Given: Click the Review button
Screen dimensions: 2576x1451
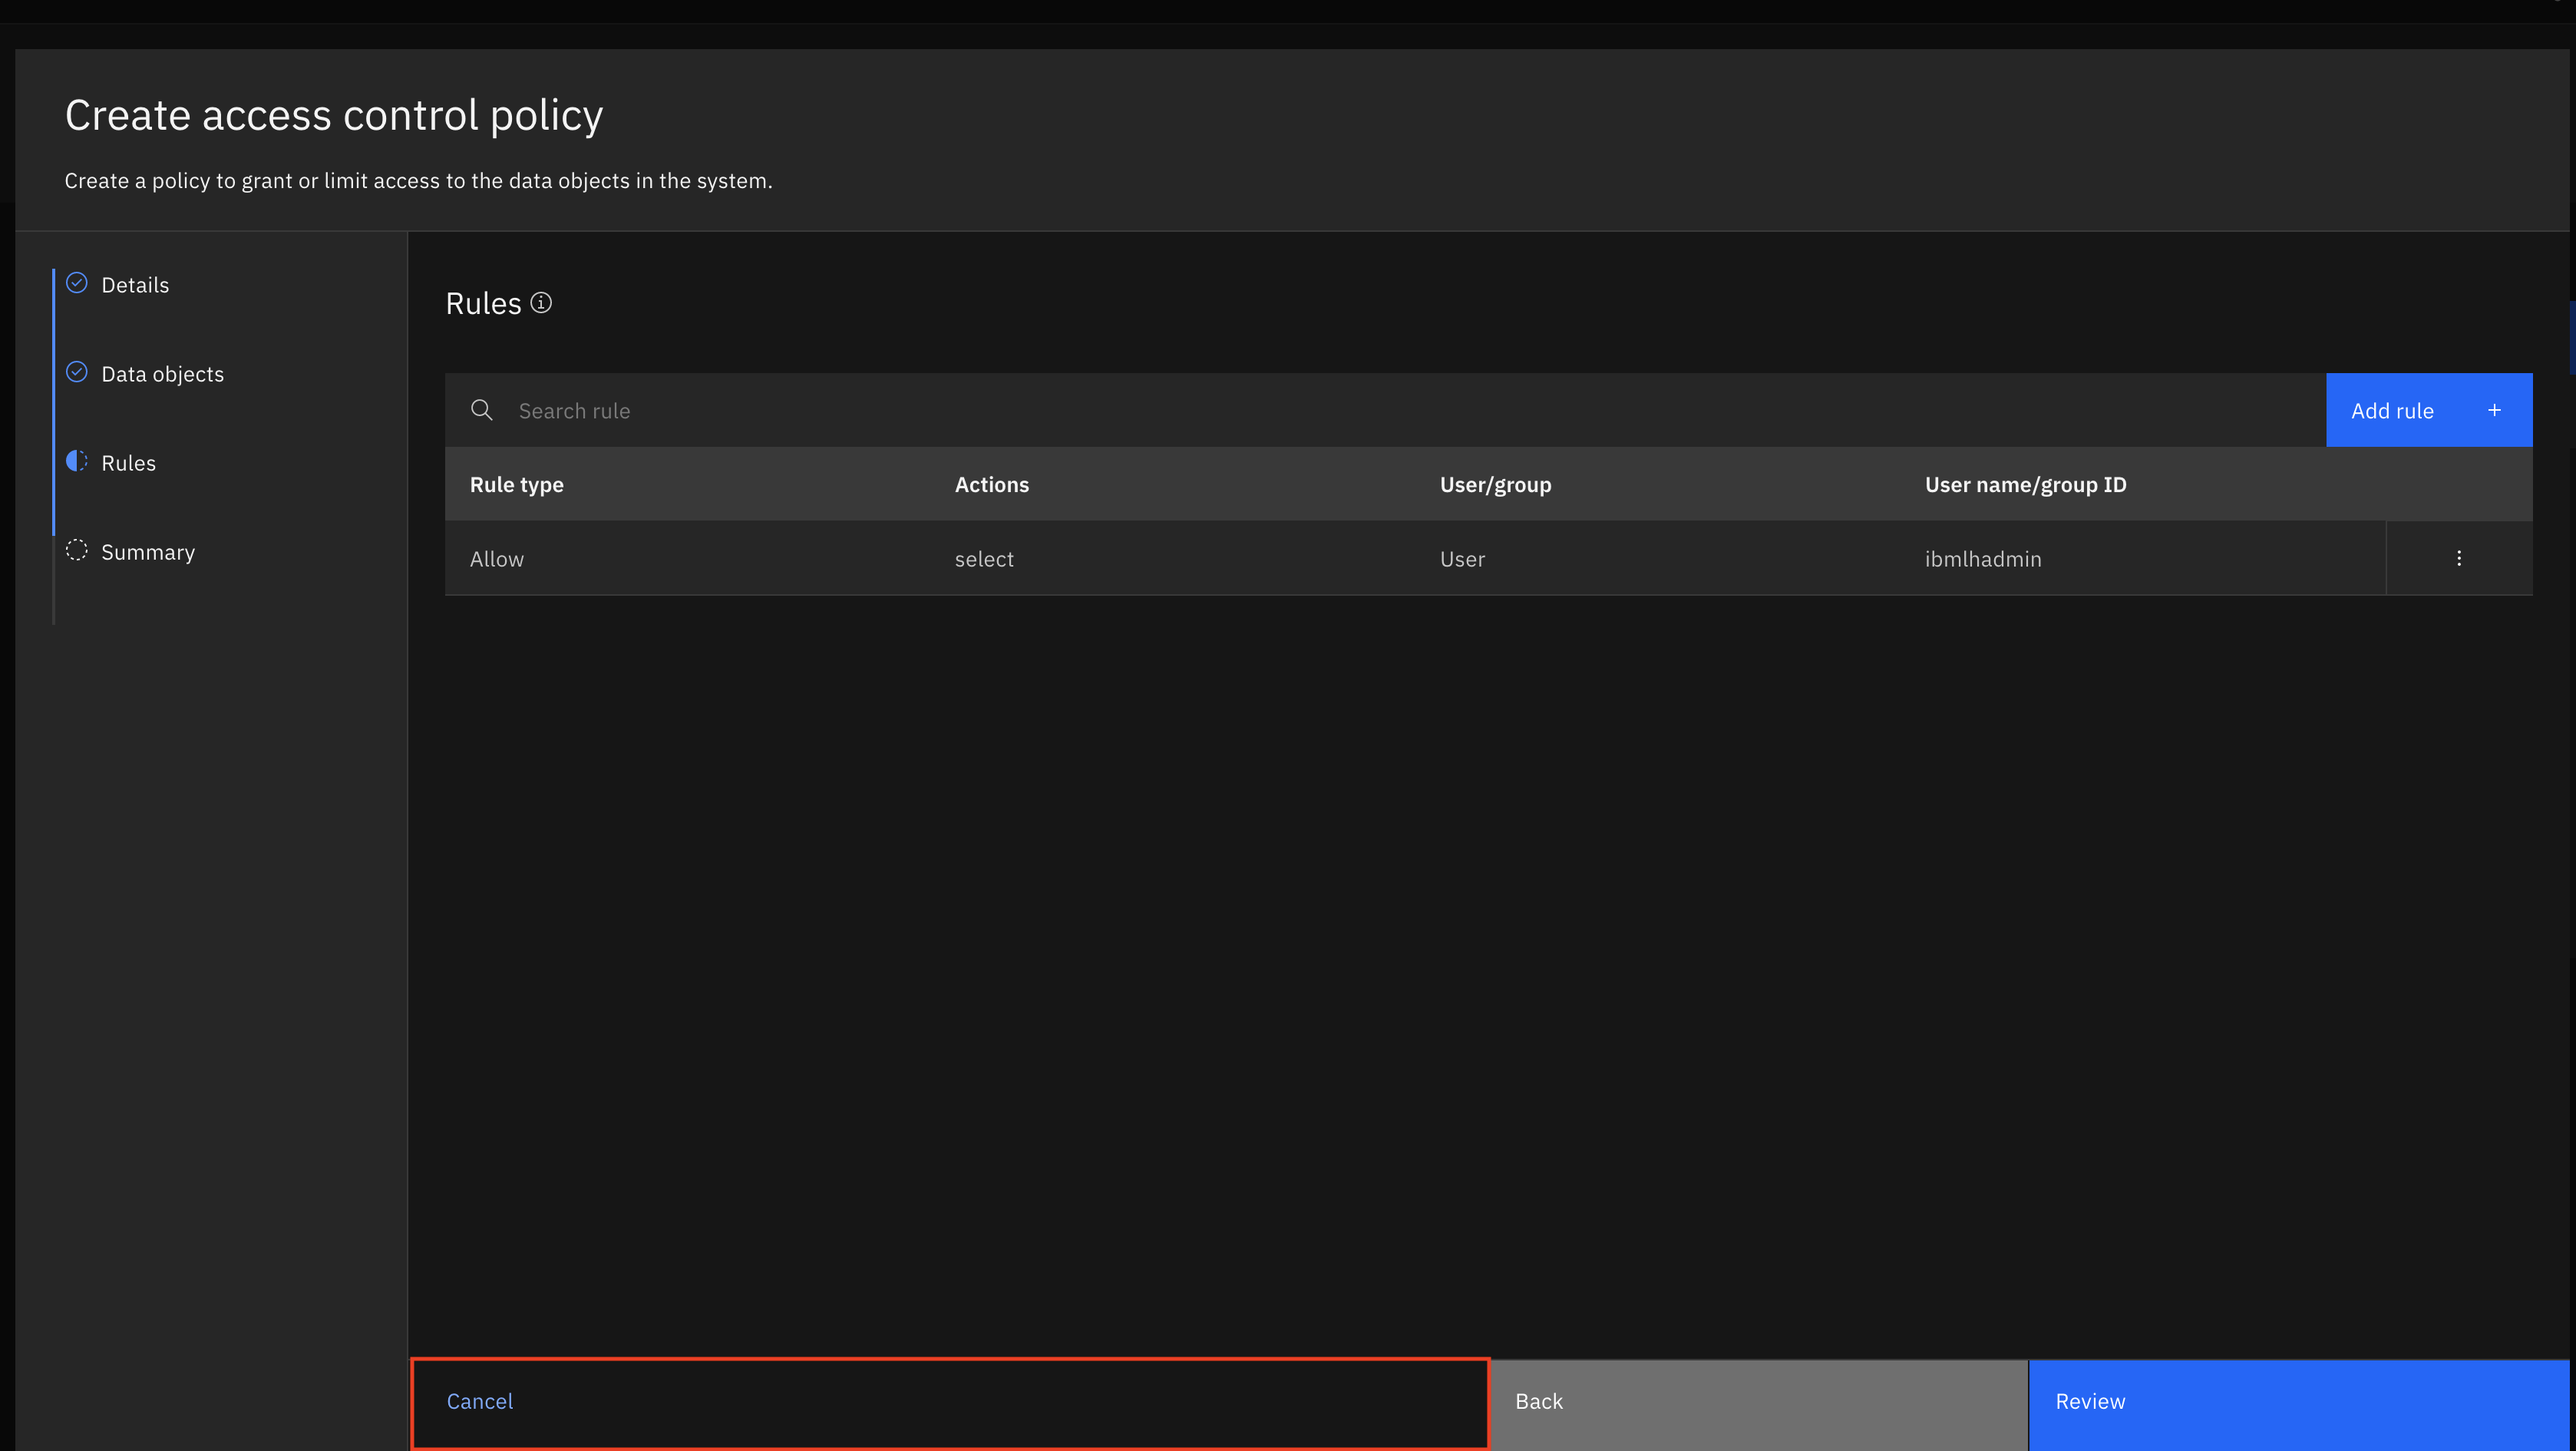Looking at the screenshot, I should (2090, 1401).
